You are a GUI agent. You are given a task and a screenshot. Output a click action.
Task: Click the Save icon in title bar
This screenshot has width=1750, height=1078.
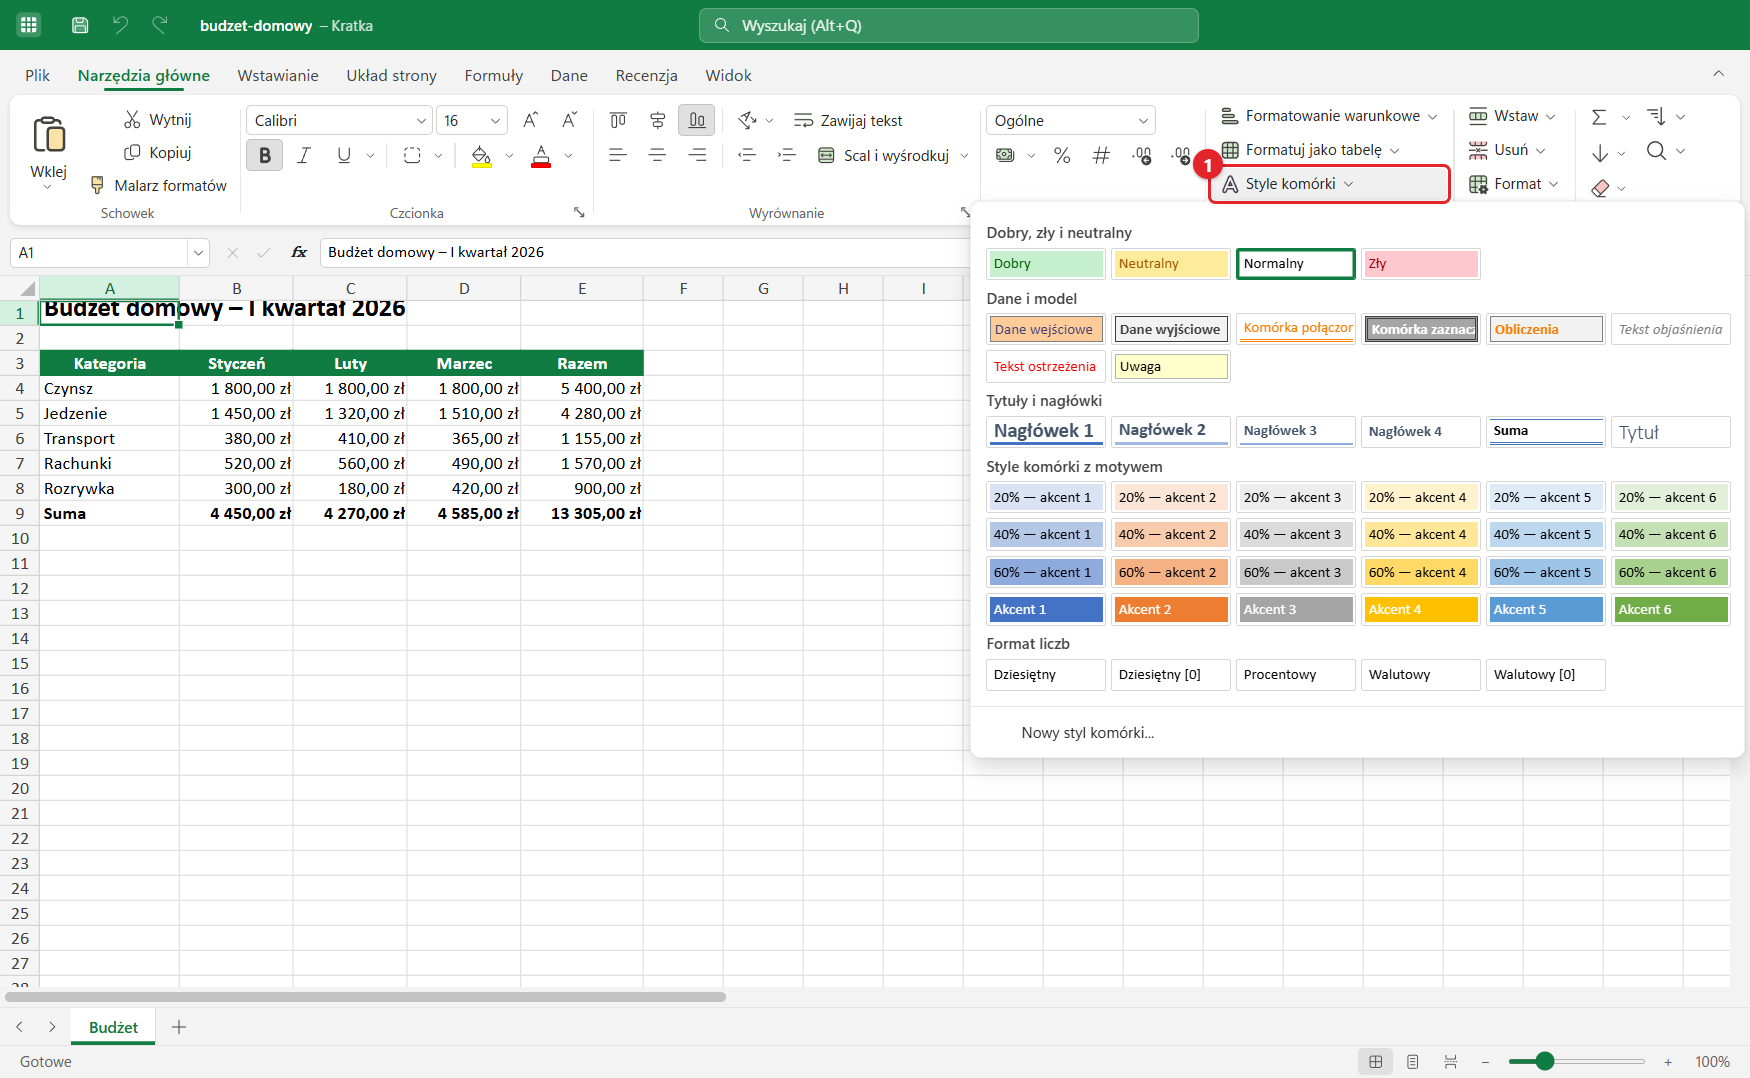pos(80,25)
